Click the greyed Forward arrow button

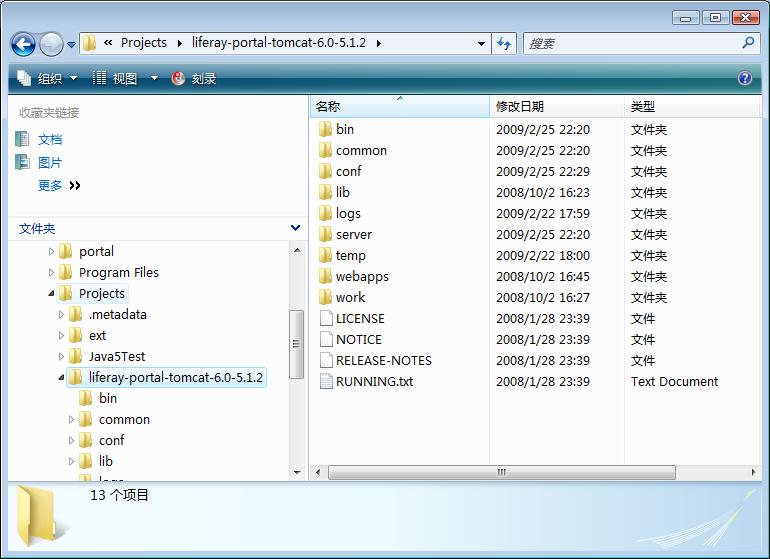coord(51,44)
